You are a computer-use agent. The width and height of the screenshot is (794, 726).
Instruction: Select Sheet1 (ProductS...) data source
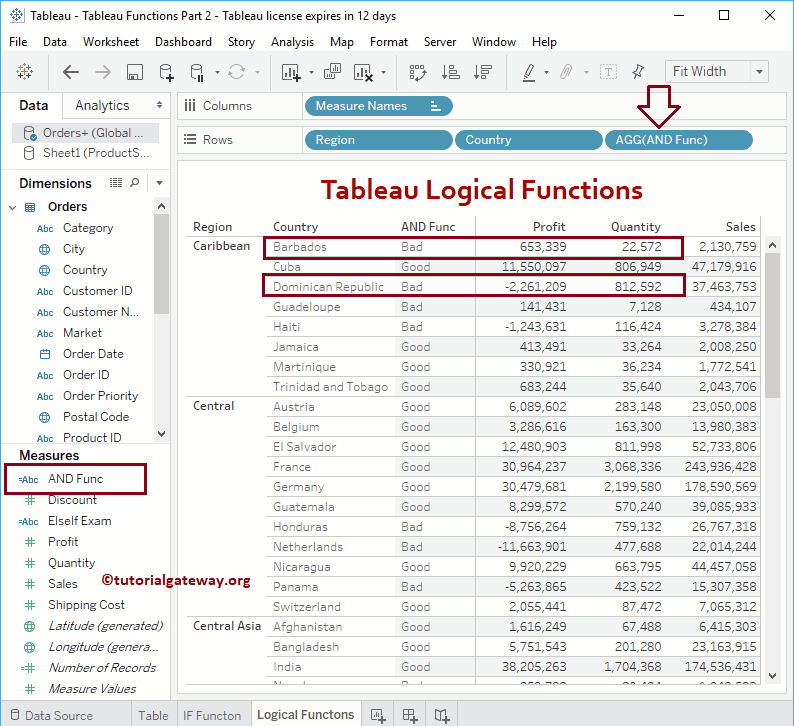85,153
